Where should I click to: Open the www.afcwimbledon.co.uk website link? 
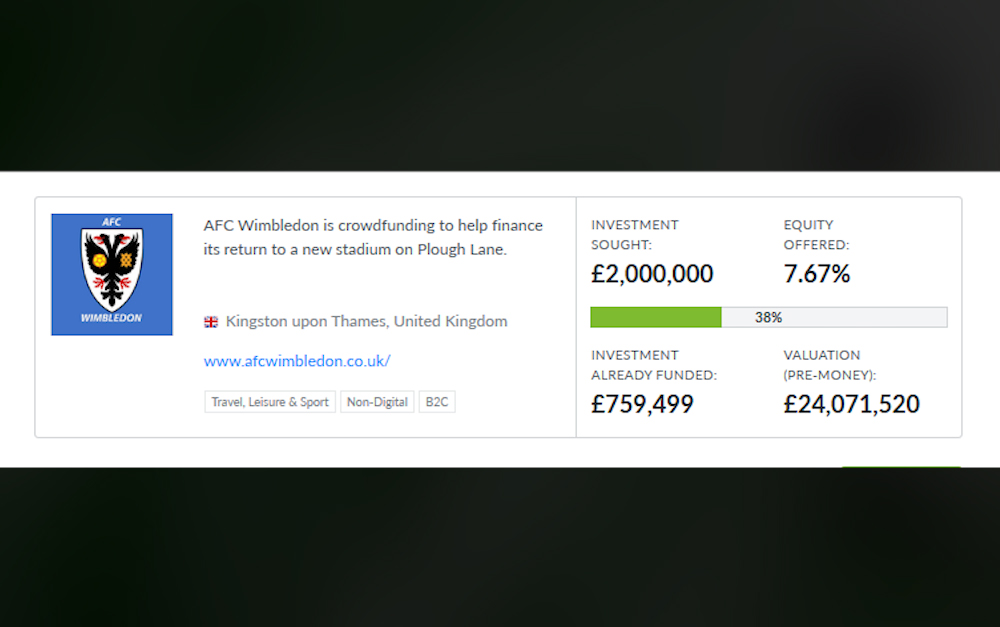(297, 361)
